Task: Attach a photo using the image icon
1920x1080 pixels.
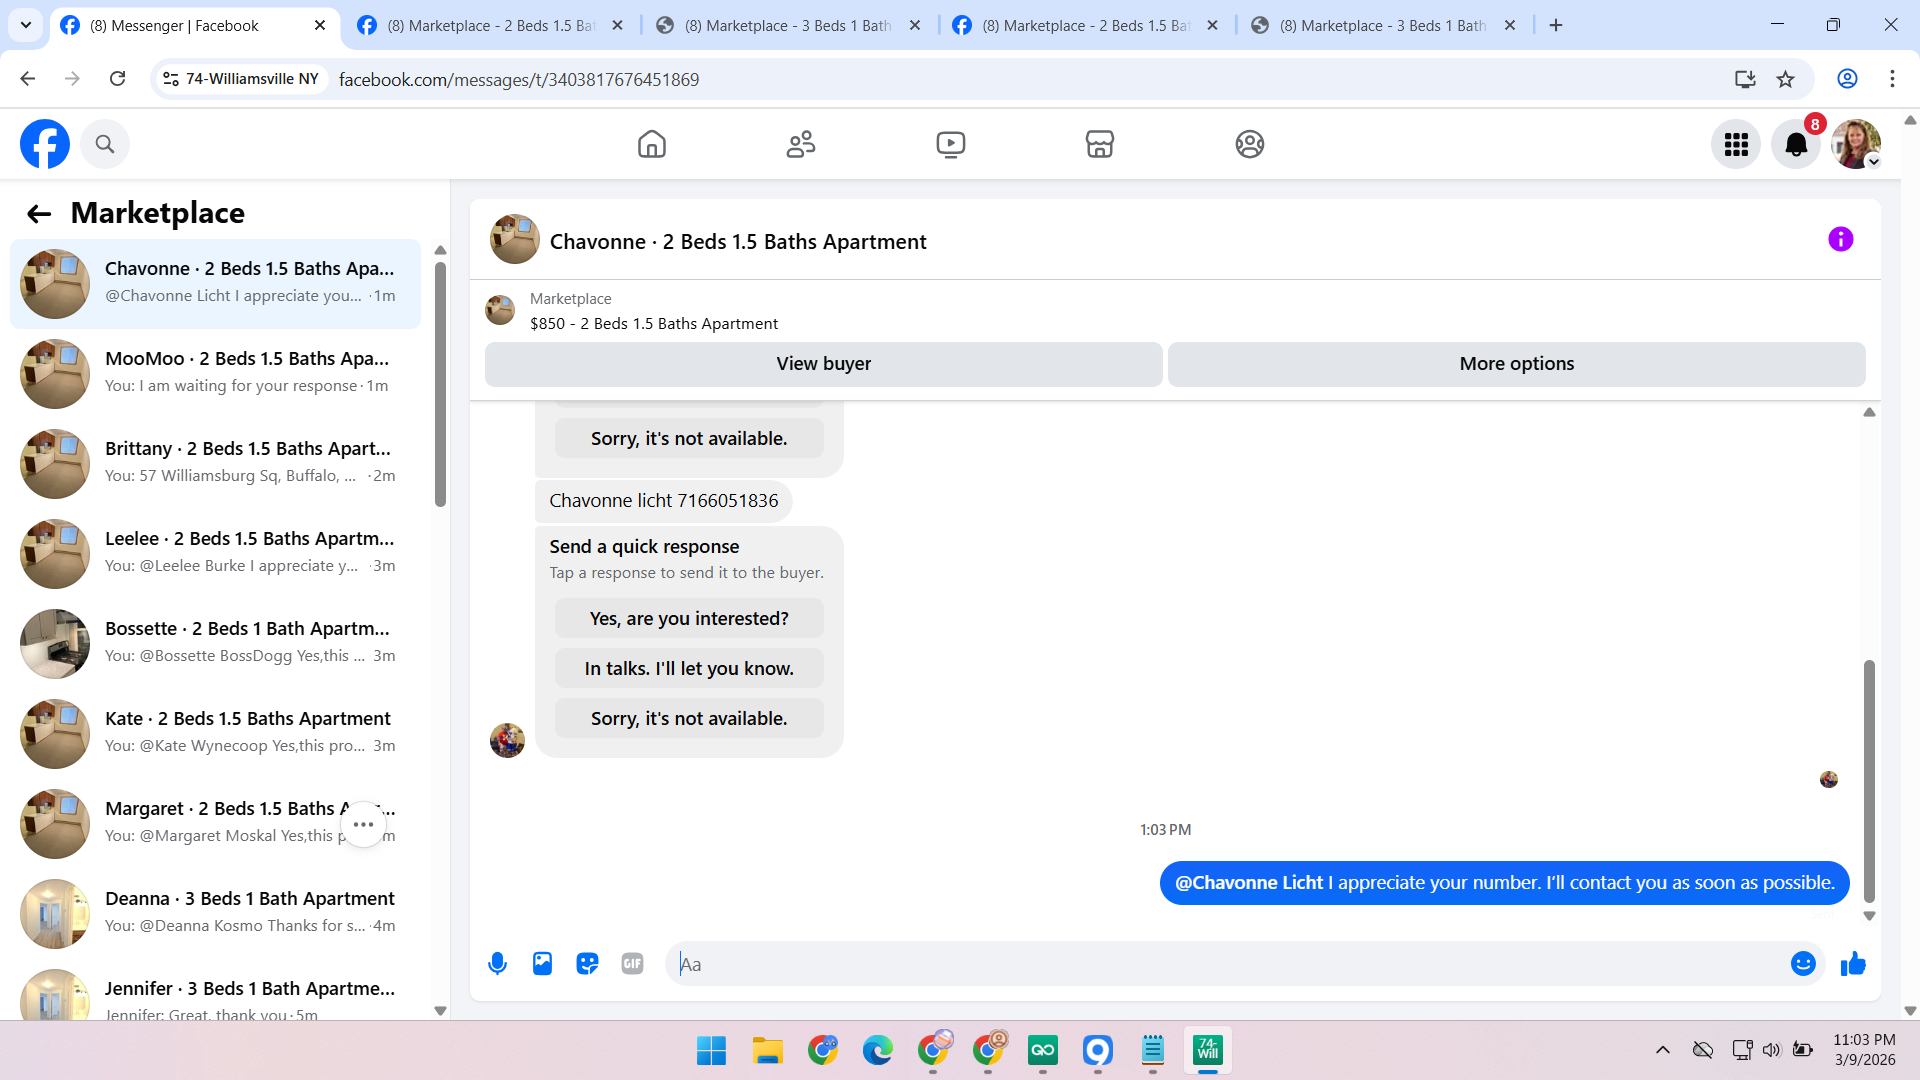Action: pos(542,964)
